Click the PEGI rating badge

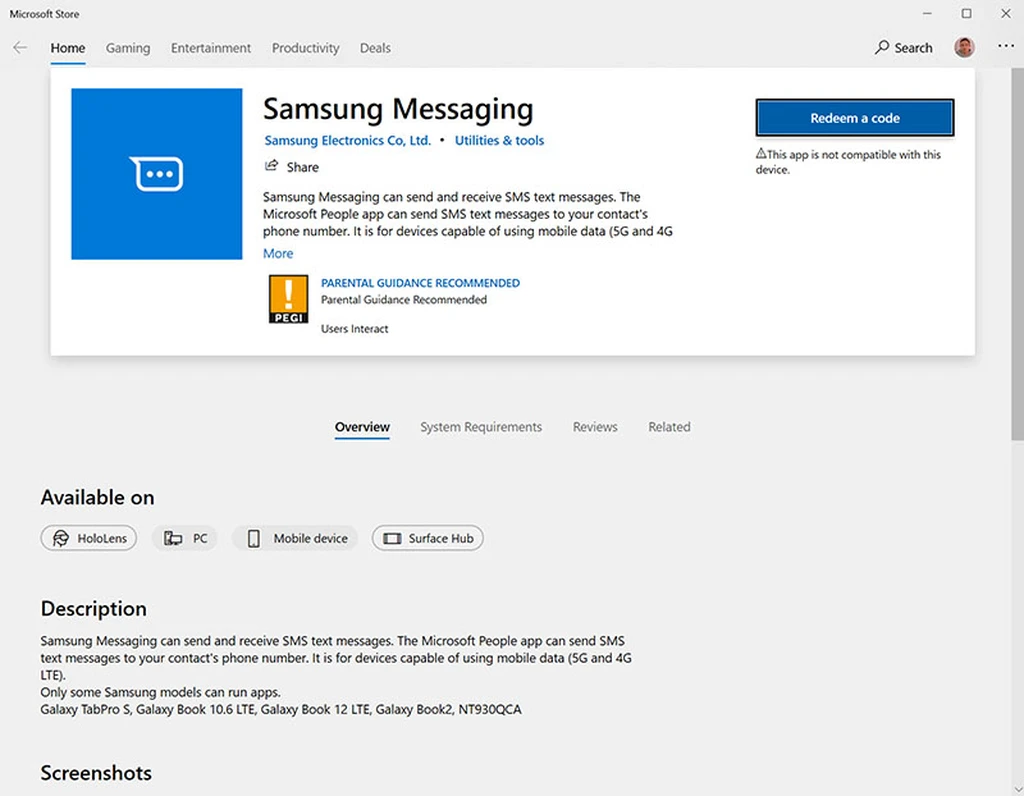(x=288, y=299)
